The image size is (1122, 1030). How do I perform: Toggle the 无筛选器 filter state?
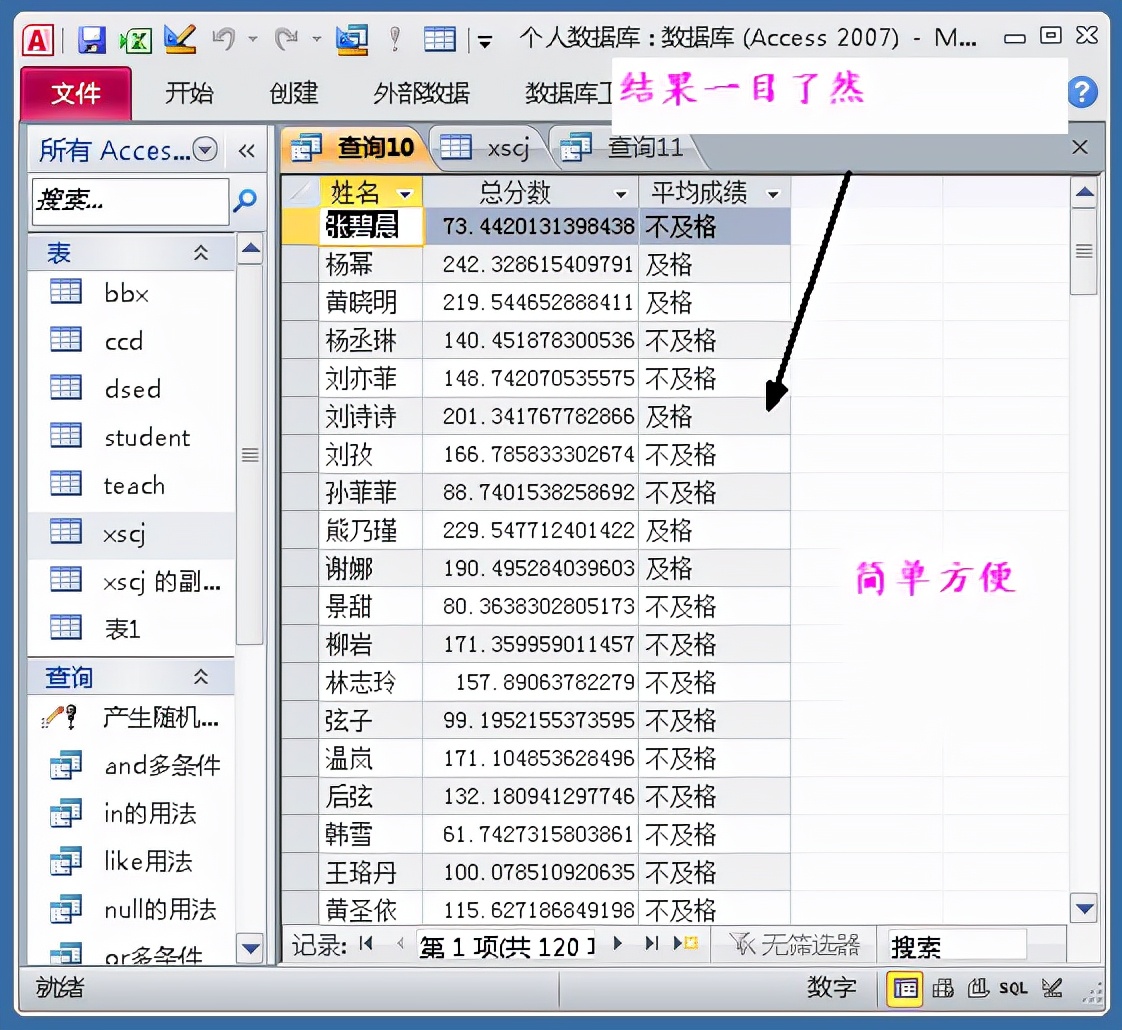(x=790, y=944)
